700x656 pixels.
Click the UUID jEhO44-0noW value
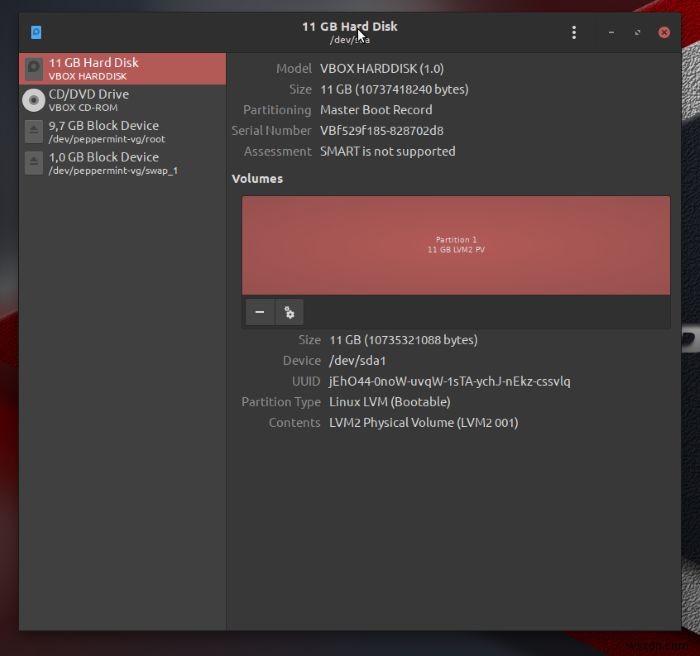[450, 381]
